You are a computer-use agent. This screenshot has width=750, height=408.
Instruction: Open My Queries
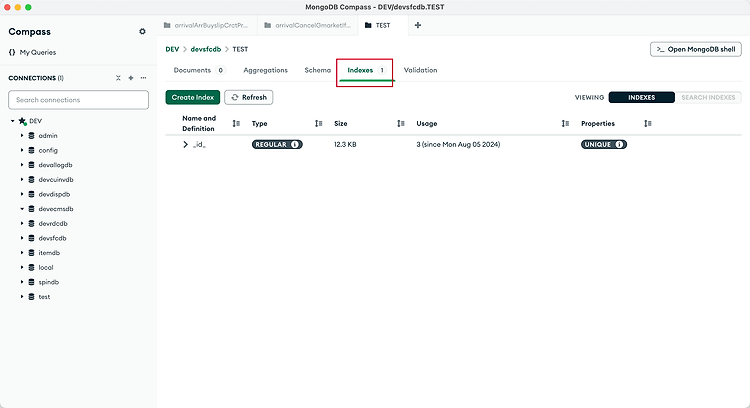(x=32, y=52)
